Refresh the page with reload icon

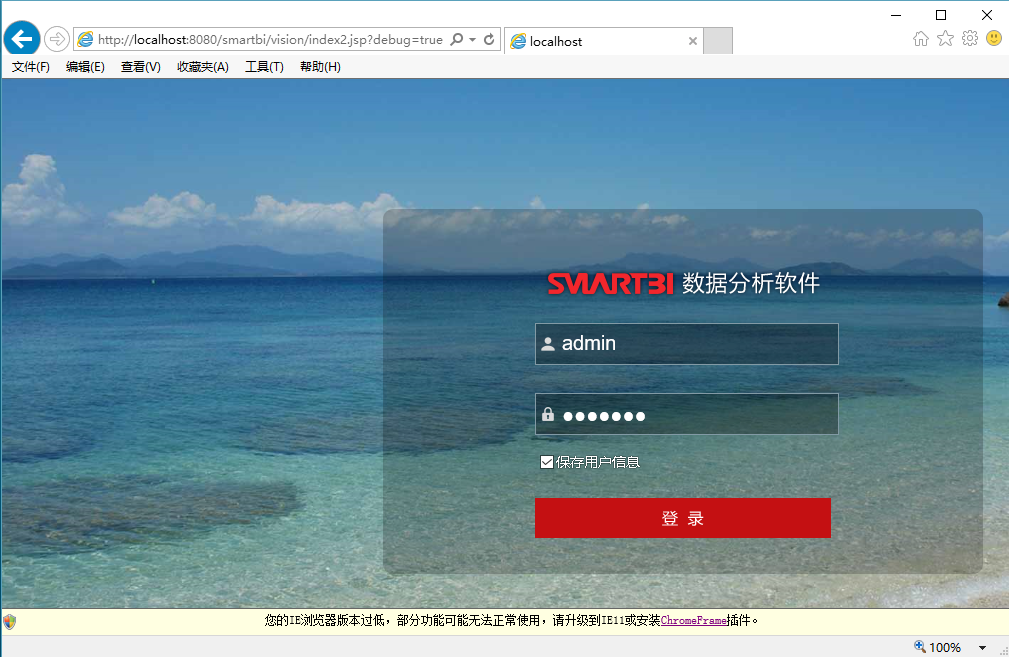[x=489, y=39]
